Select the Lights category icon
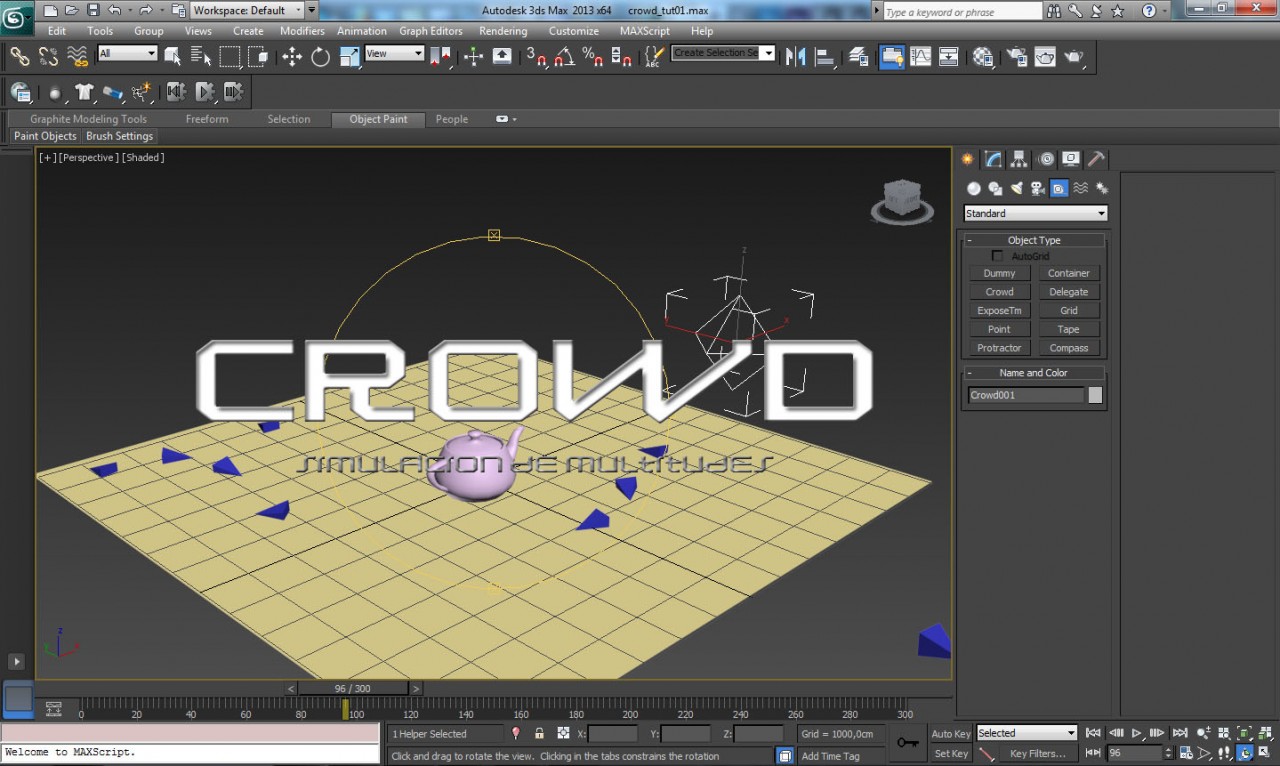Screen dimensions: 1280x766 click(1016, 188)
